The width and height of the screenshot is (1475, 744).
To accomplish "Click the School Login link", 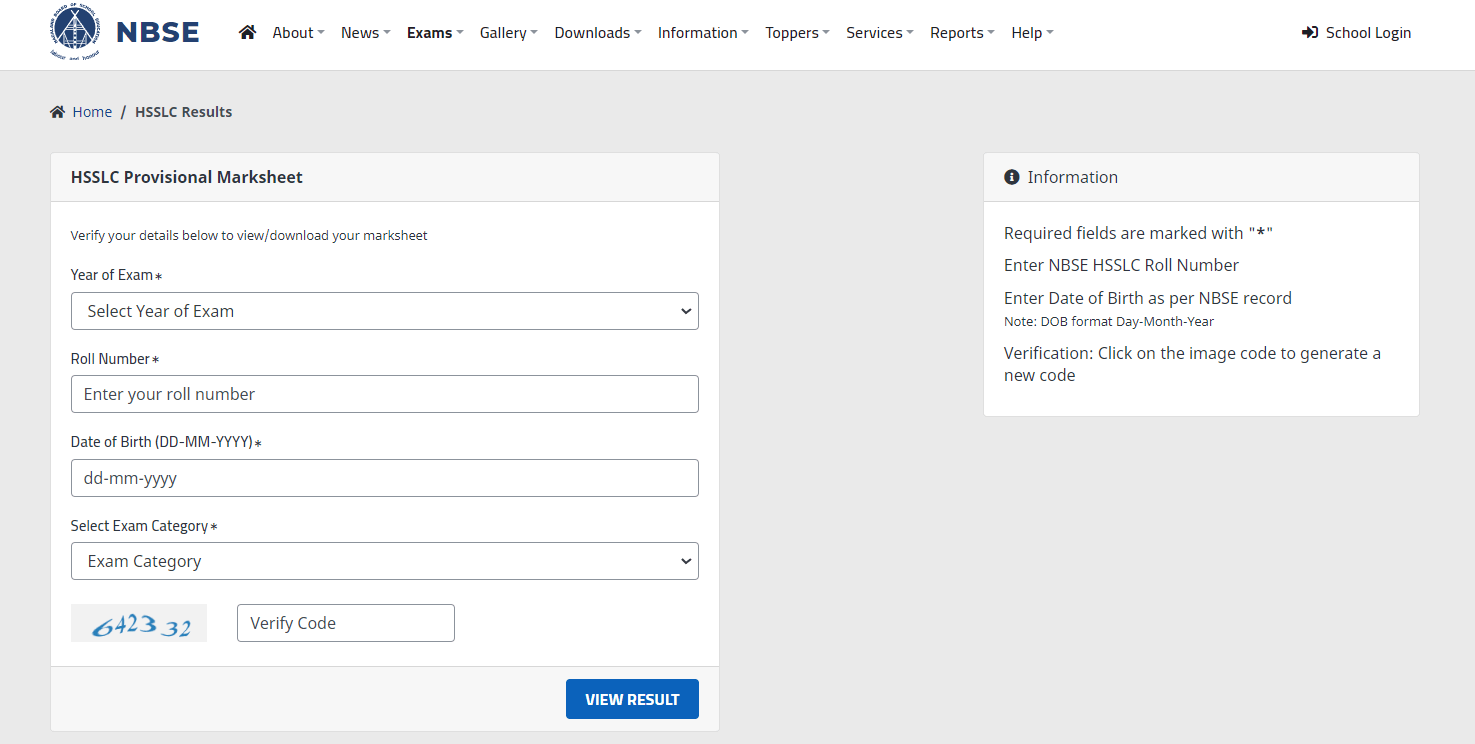I will click(x=1356, y=33).
